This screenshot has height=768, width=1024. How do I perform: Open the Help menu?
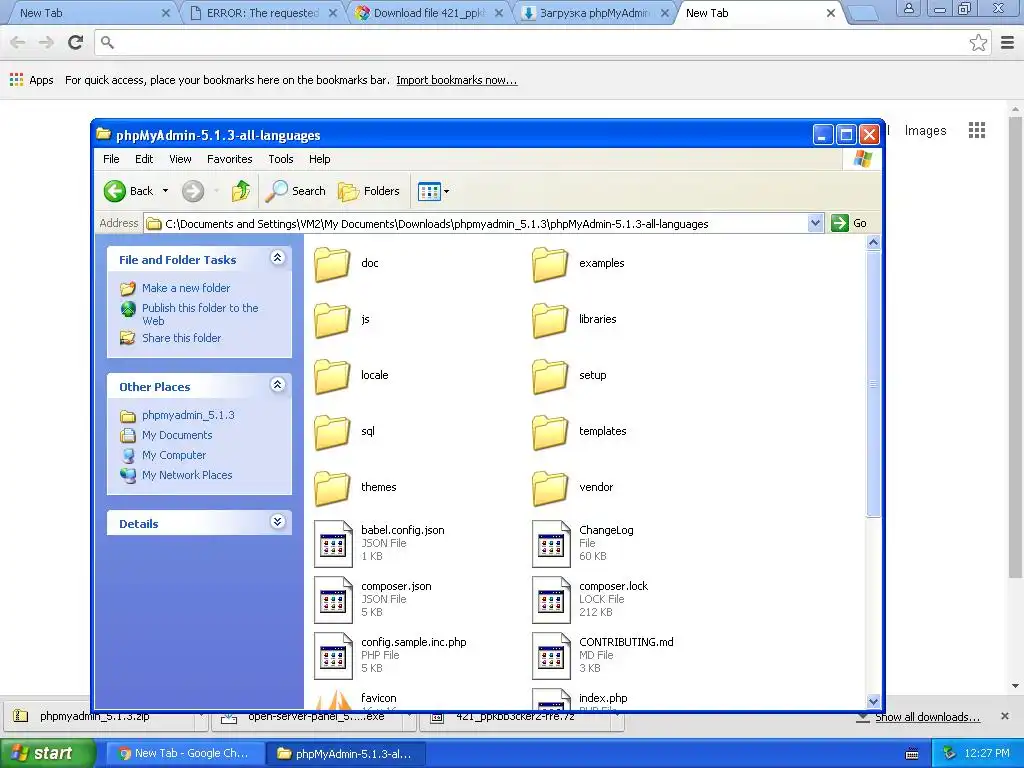[x=319, y=159]
